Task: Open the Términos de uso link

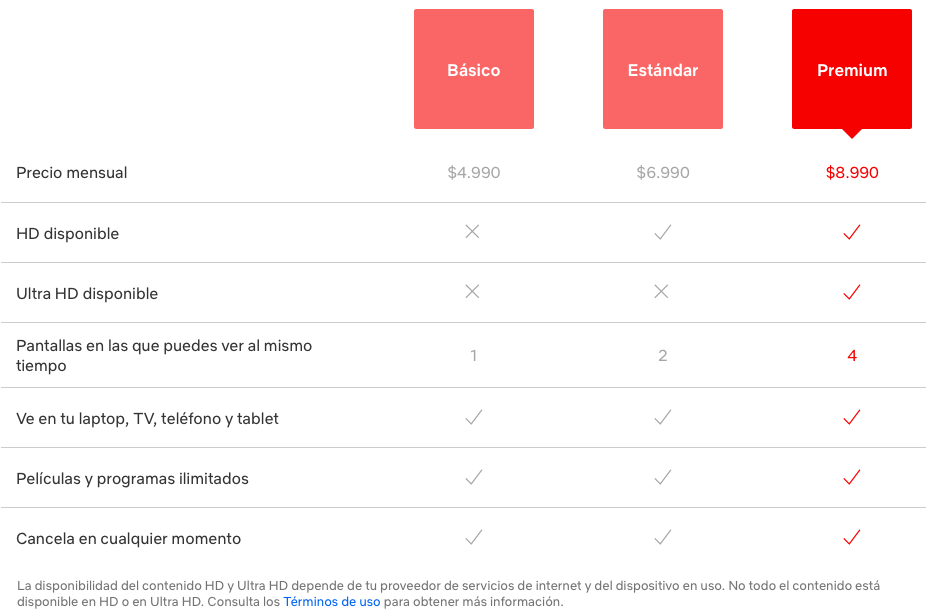Action: coord(332,602)
